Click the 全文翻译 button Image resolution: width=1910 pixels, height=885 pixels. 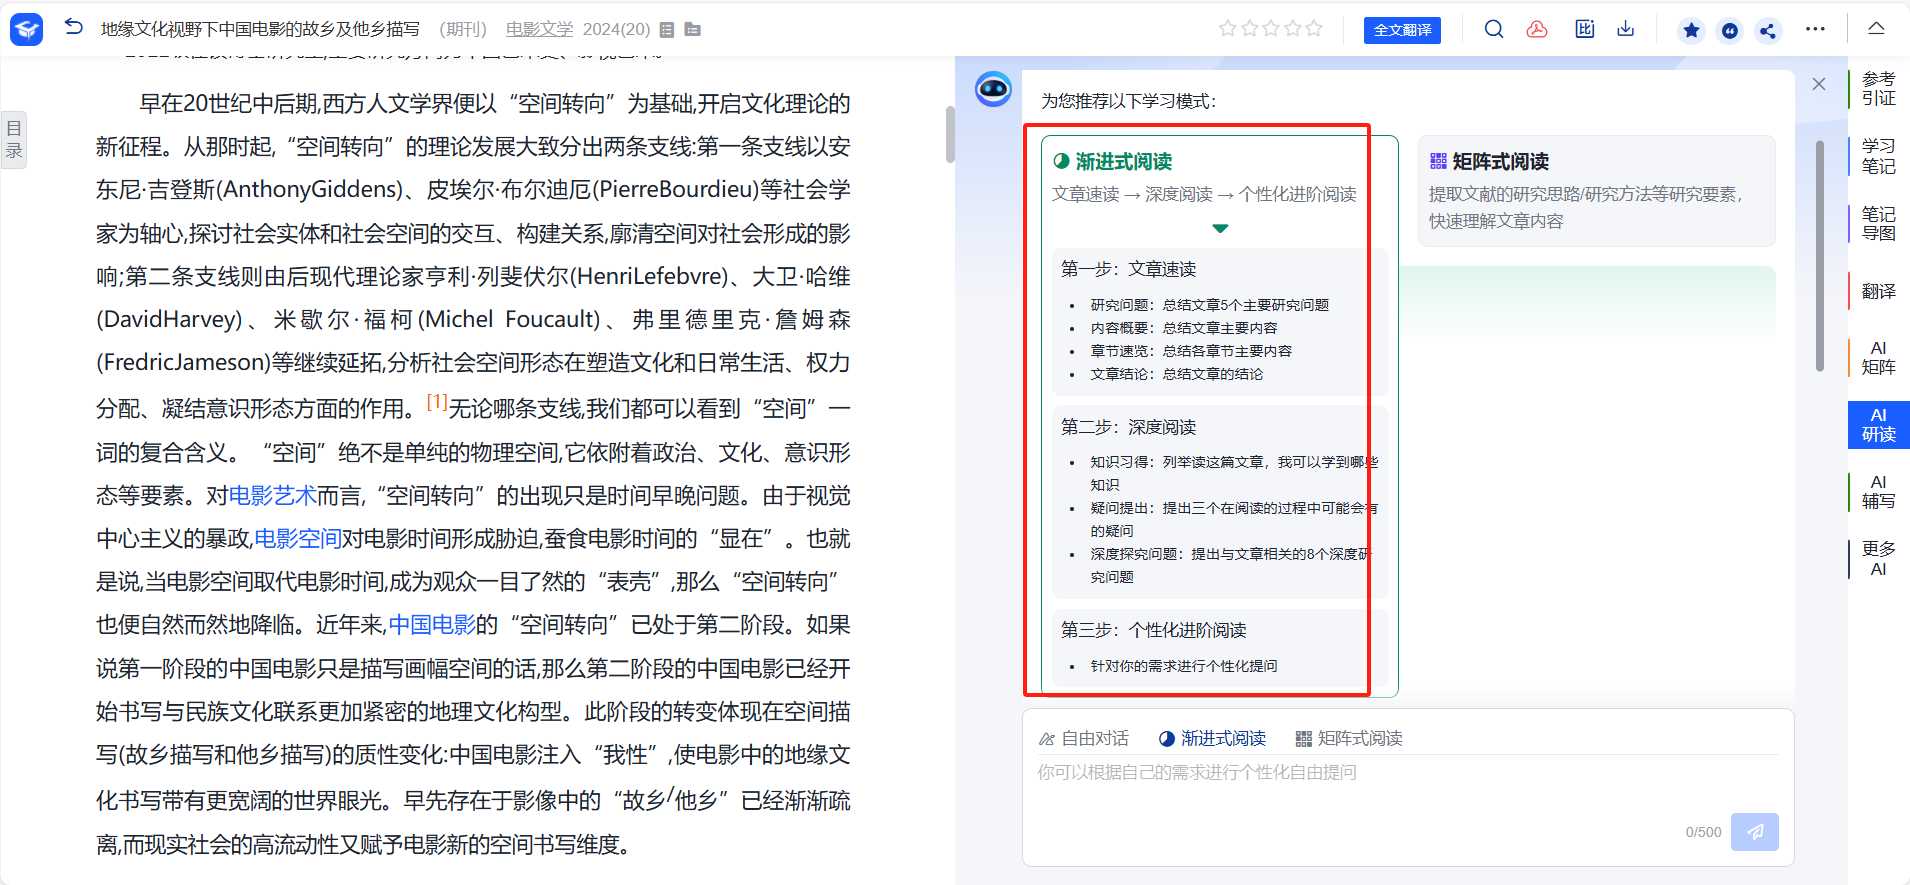[1402, 30]
